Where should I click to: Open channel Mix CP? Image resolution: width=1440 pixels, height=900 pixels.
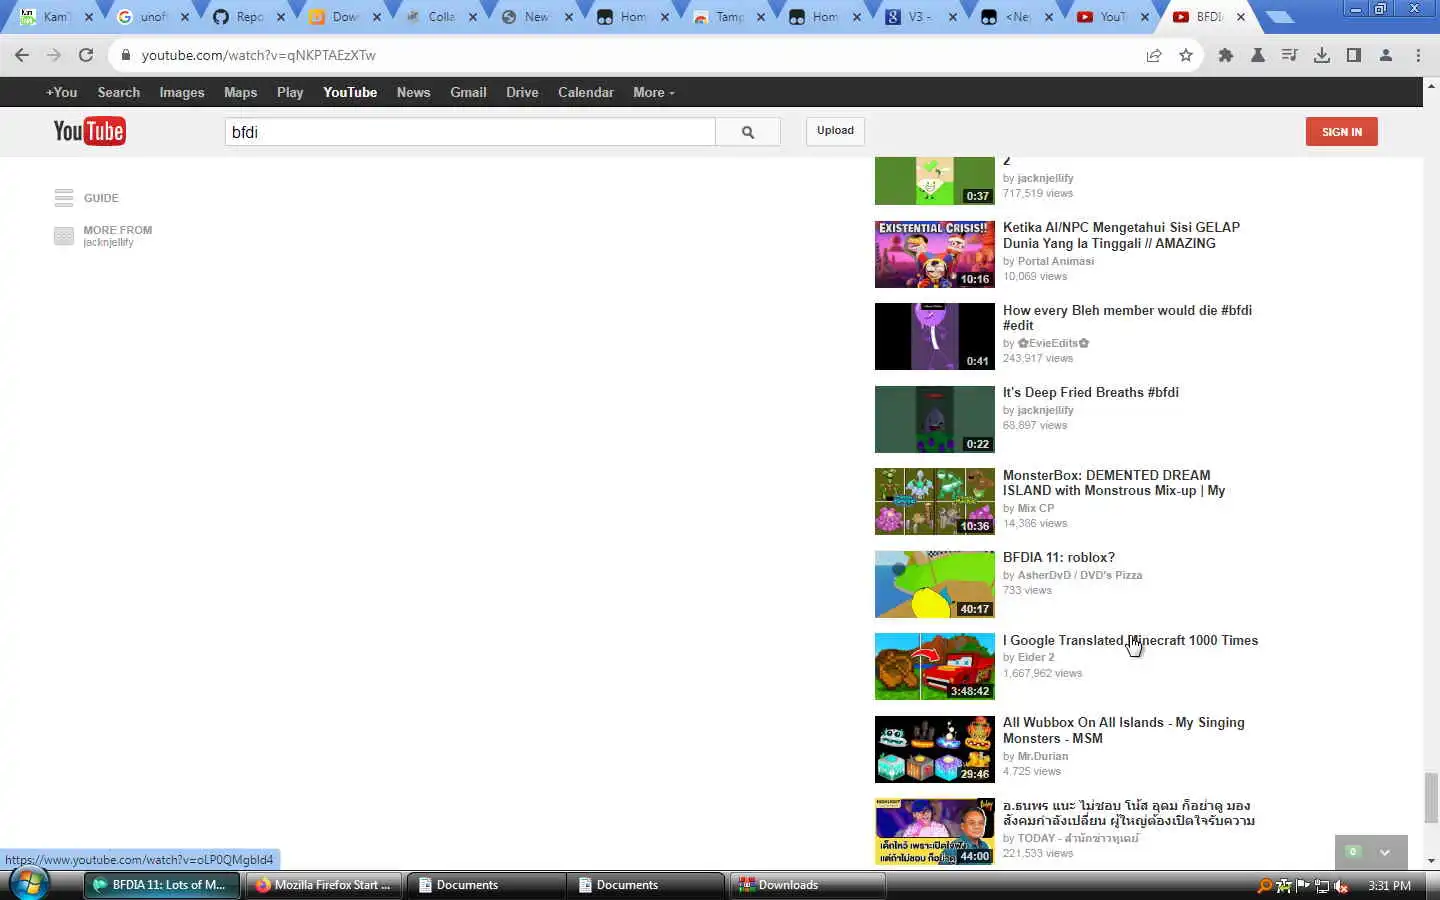[x=1036, y=508]
